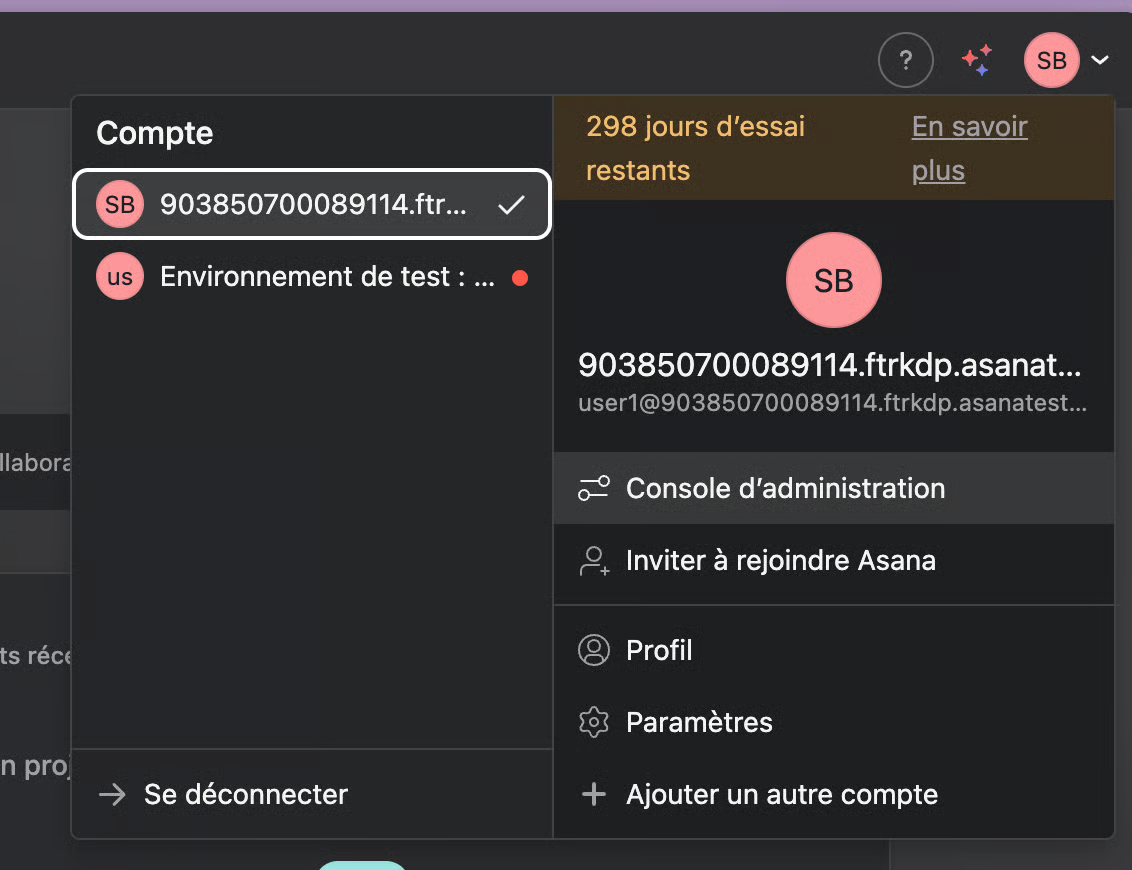Open Console d'administration
Image resolution: width=1132 pixels, height=870 pixels.
pos(785,488)
